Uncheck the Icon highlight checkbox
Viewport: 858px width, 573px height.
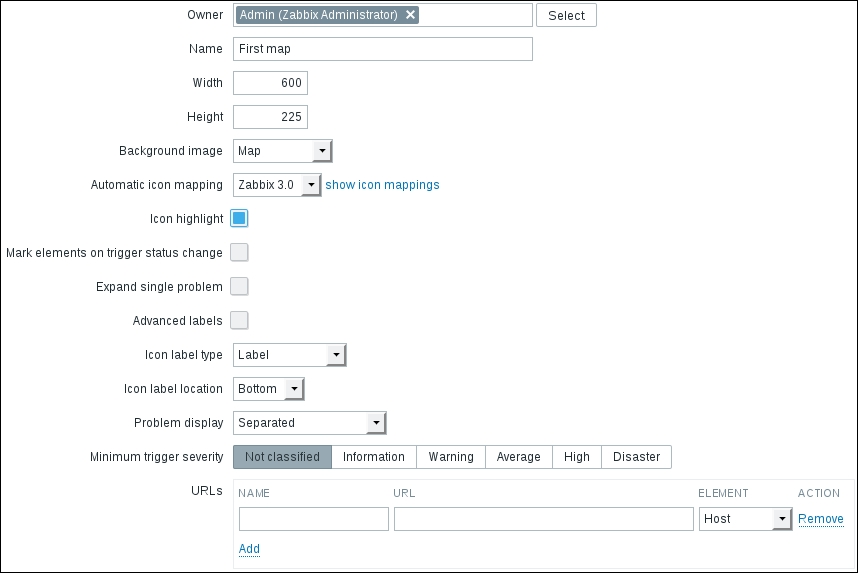pyautogui.click(x=239, y=218)
